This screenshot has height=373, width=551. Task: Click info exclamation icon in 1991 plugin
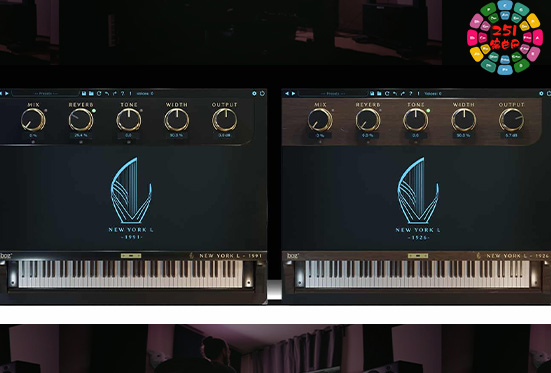[x=130, y=94]
